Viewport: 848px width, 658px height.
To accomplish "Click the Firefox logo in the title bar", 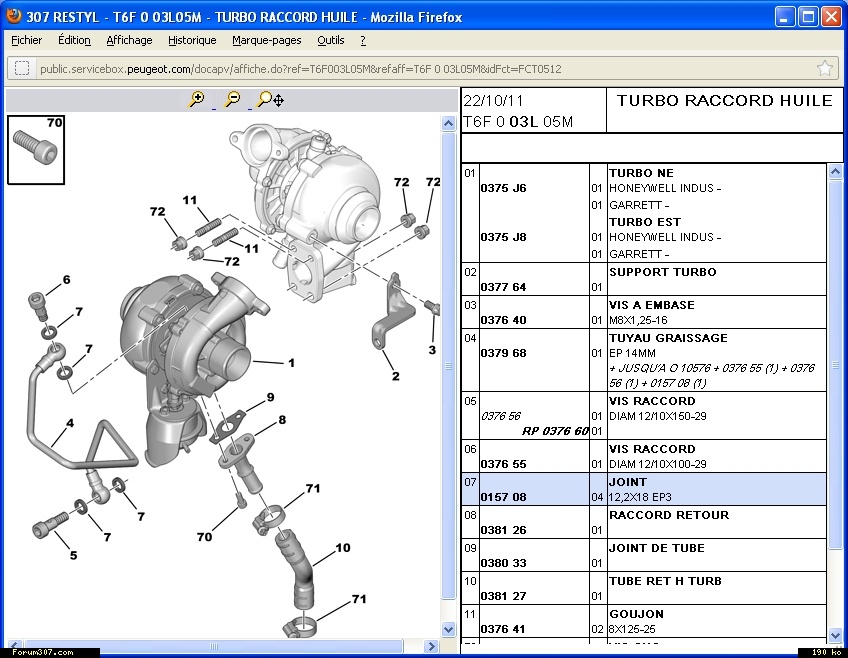I will [x=13, y=17].
